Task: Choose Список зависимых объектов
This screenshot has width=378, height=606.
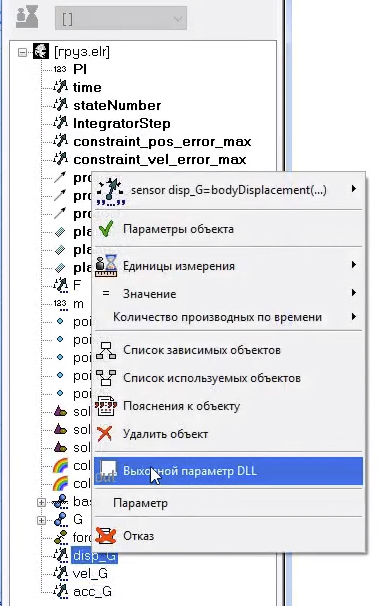Action: click(228, 350)
